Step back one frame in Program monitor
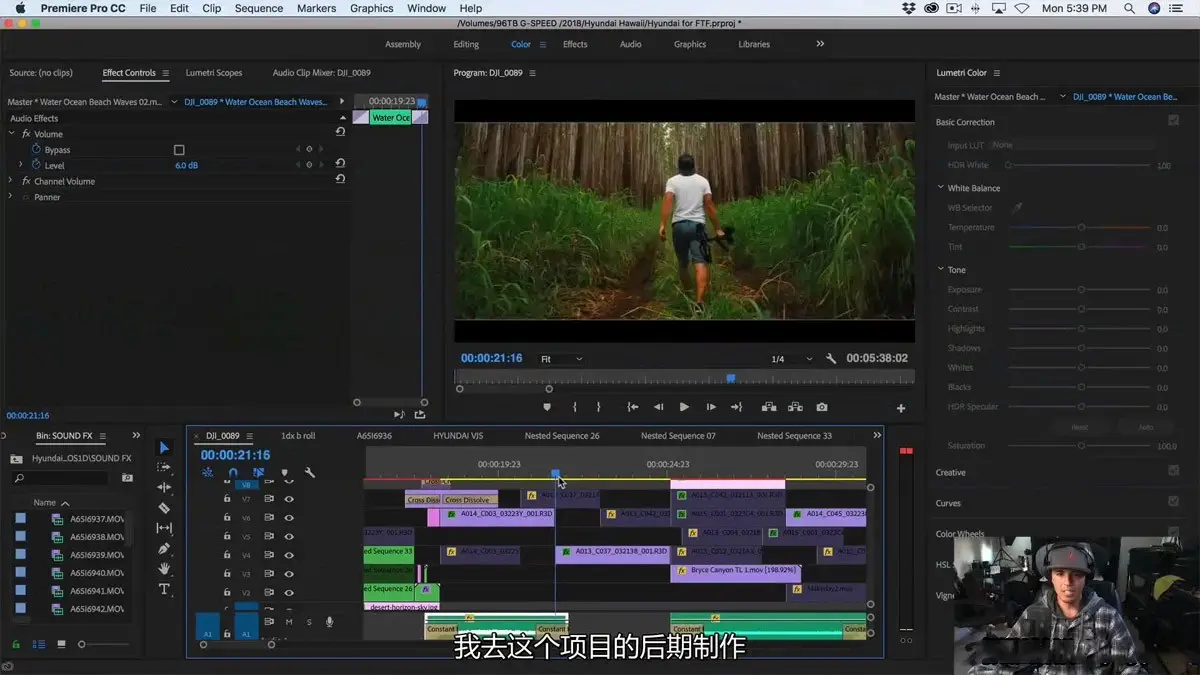This screenshot has width=1200, height=675. pyautogui.click(x=658, y=407)
